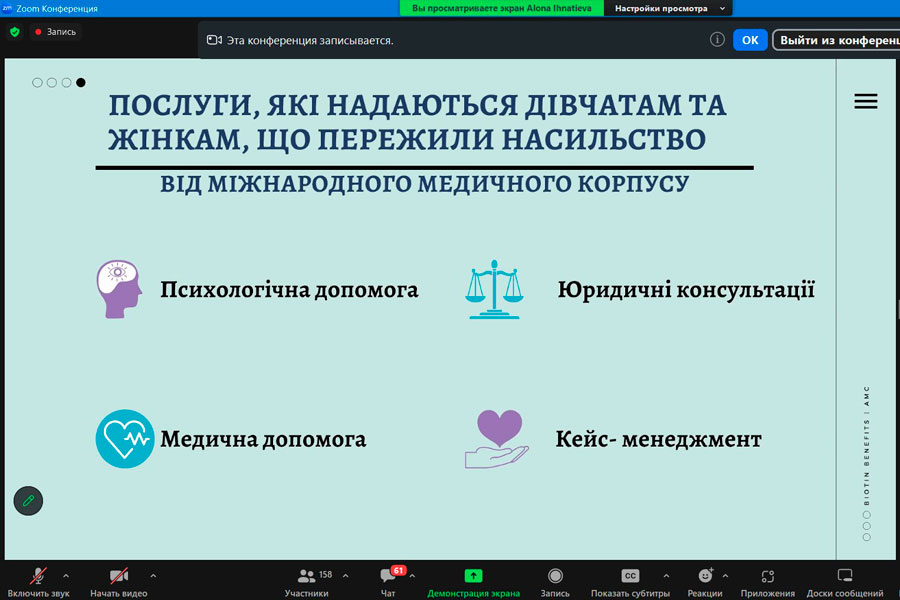Expand the arrow next to Показать субтитры

666,575
